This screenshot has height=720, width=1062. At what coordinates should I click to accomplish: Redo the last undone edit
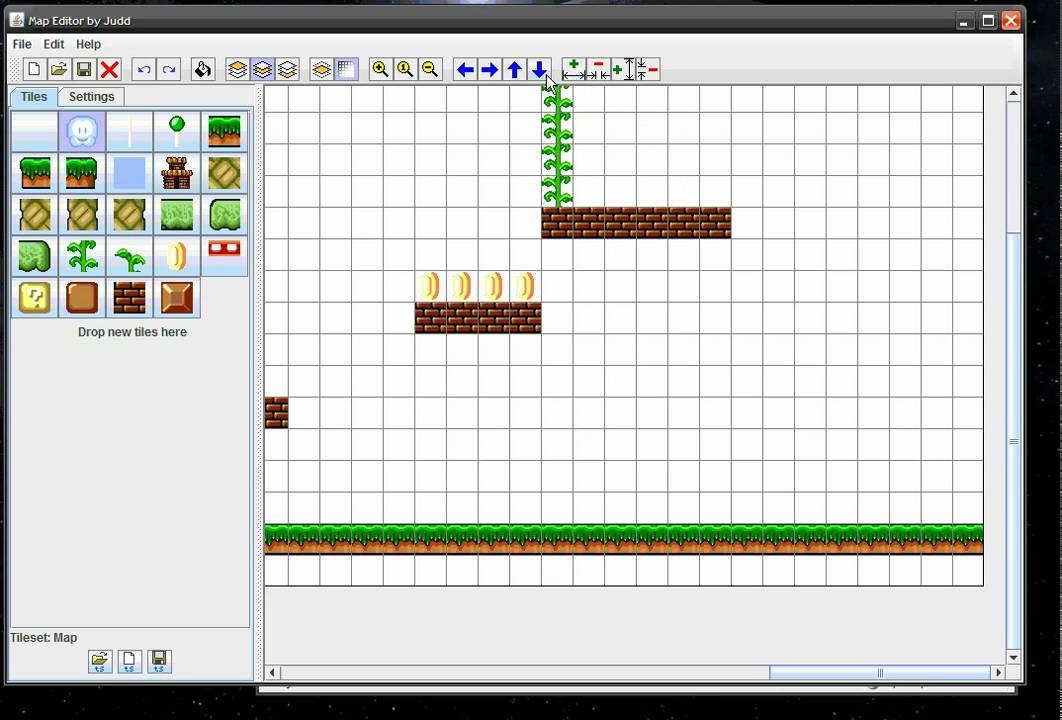pyautogui.click(x=169, y=69)
